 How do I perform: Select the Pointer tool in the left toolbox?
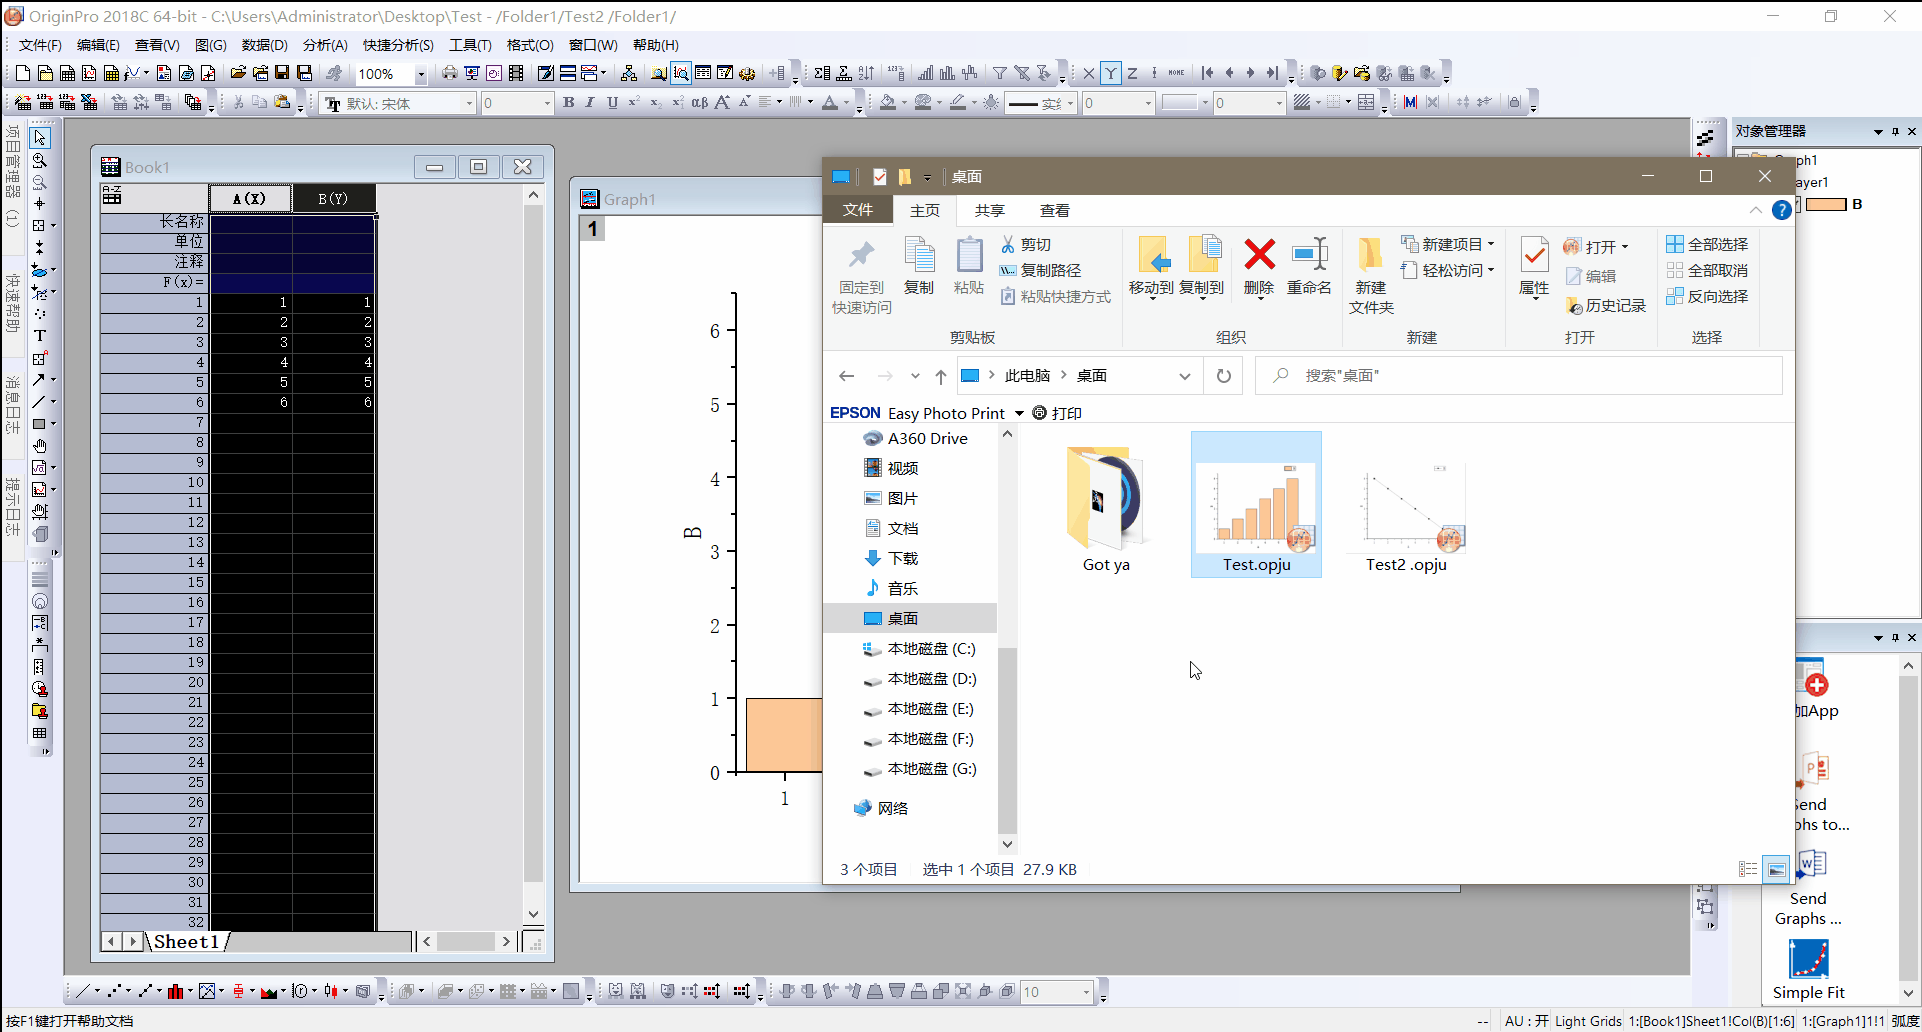tap(40, 138)
